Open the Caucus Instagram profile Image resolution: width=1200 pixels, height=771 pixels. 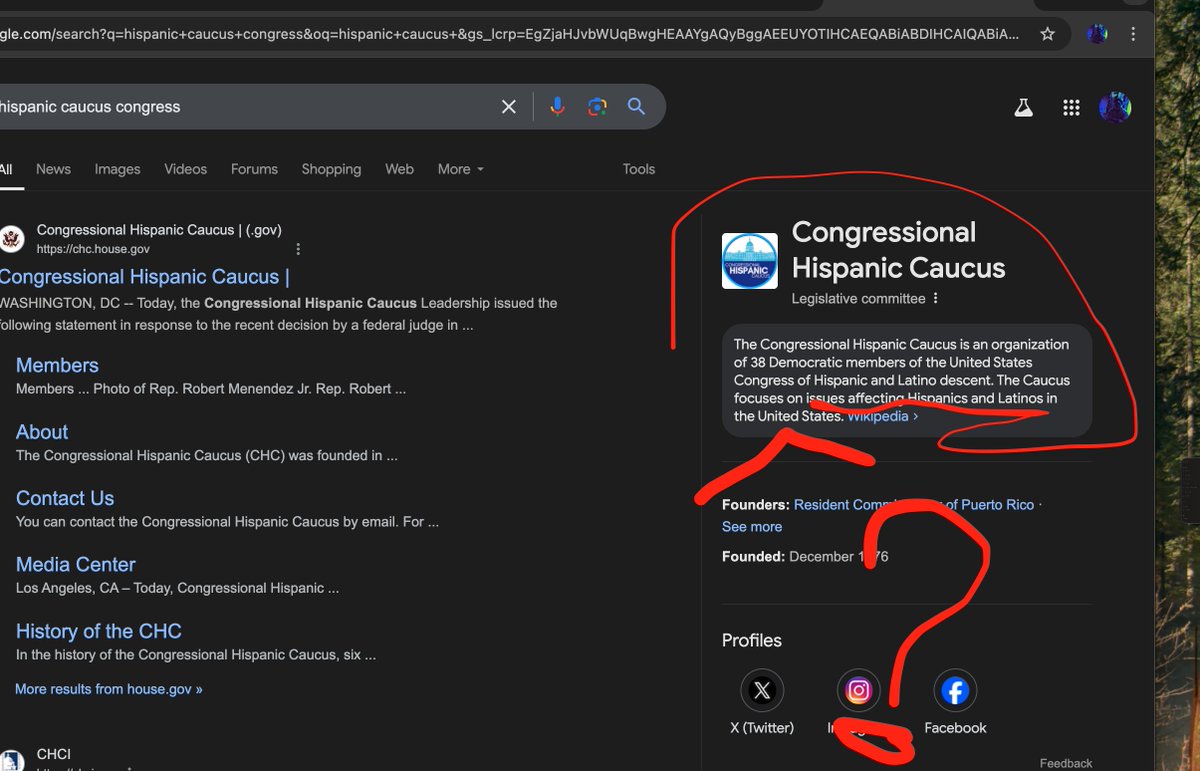pyautogui.click(x=858, y=690)
